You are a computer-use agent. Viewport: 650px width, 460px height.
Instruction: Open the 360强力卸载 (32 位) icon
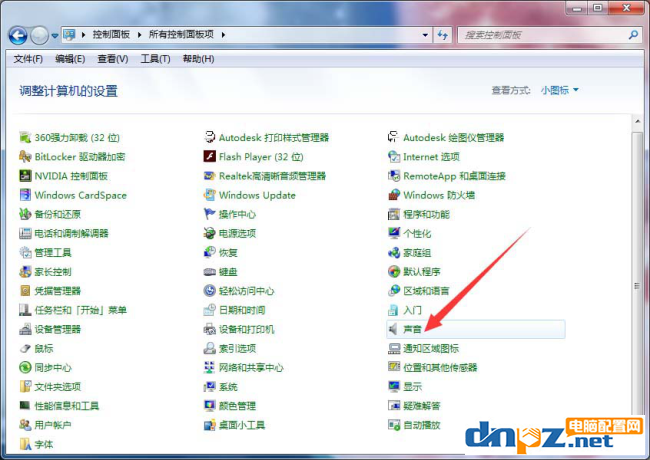(25, 137)
